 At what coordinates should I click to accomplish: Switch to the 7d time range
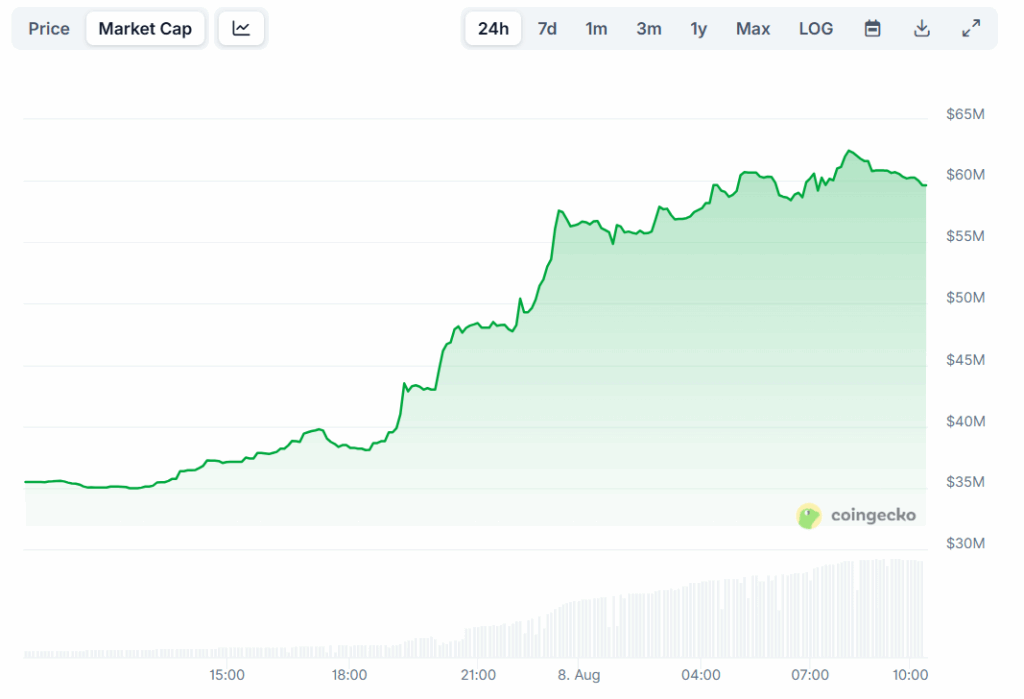547,28
